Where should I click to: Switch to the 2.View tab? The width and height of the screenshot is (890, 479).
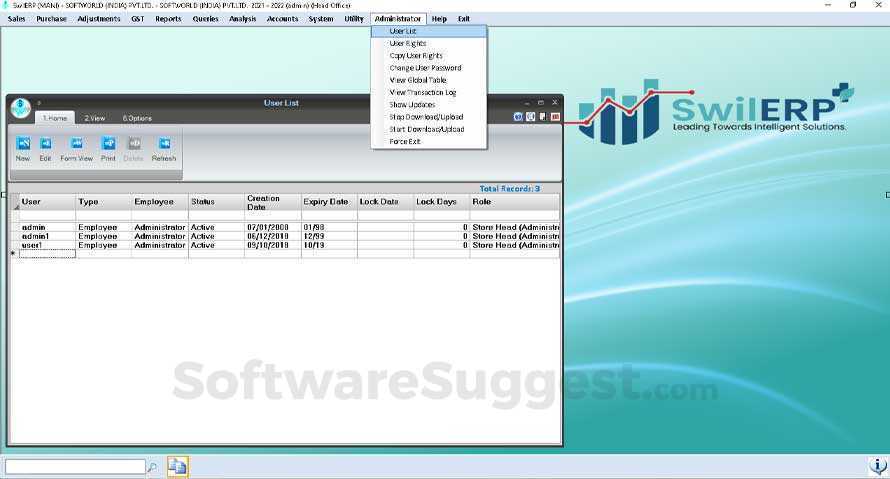point(95,118)
